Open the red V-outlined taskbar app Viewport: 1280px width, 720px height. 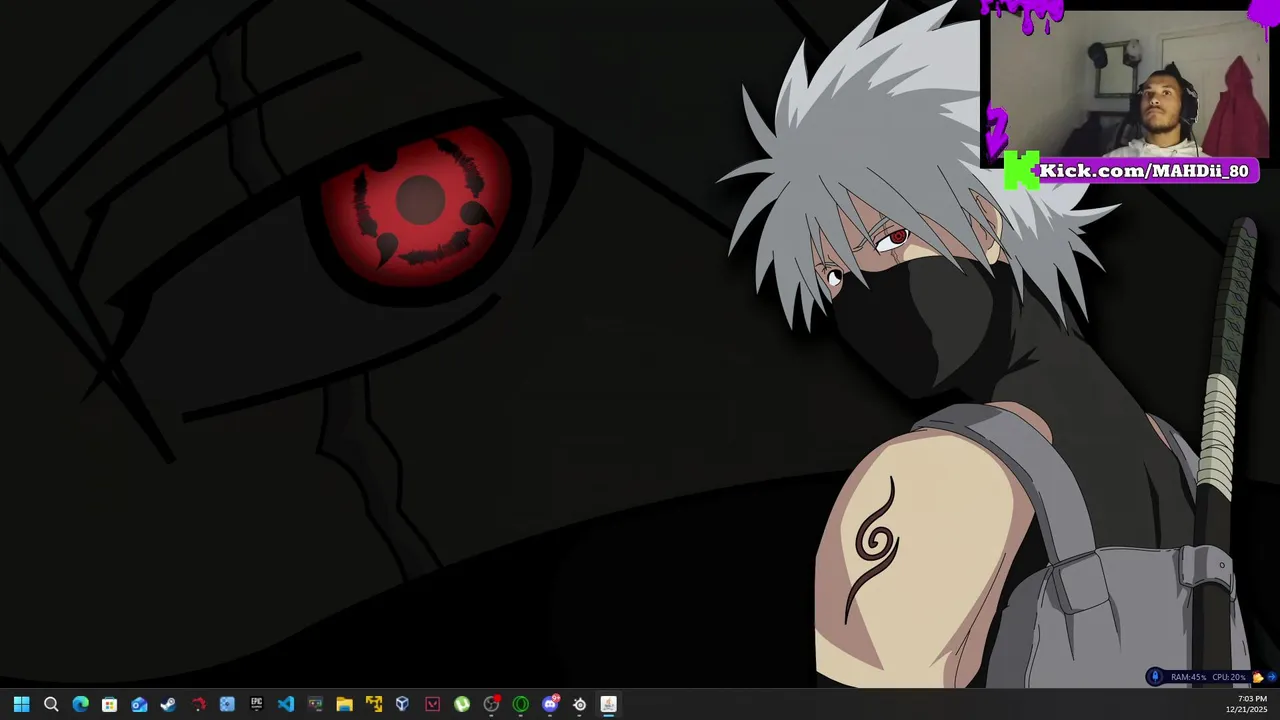(x=432, y=705)
